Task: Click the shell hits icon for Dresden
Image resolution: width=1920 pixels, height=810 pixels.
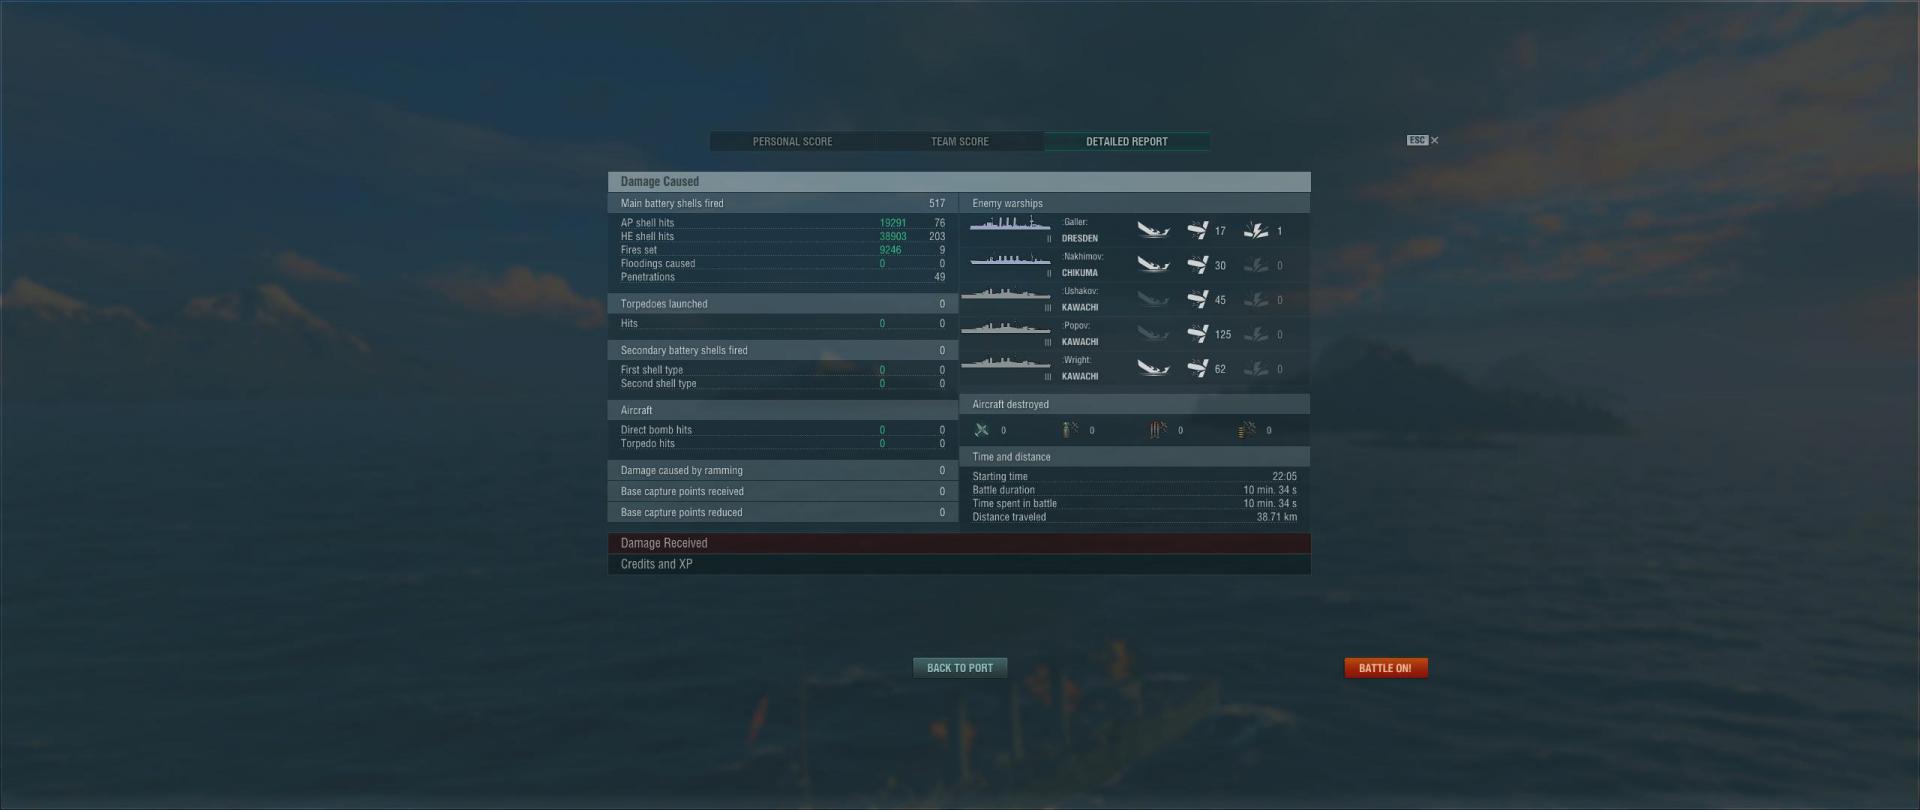Action: (1198, 231)
